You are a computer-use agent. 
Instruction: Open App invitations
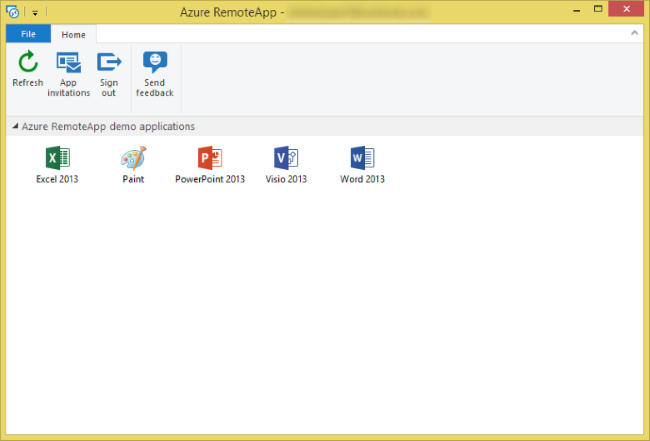pyautogui.click(x=68, y=74)
